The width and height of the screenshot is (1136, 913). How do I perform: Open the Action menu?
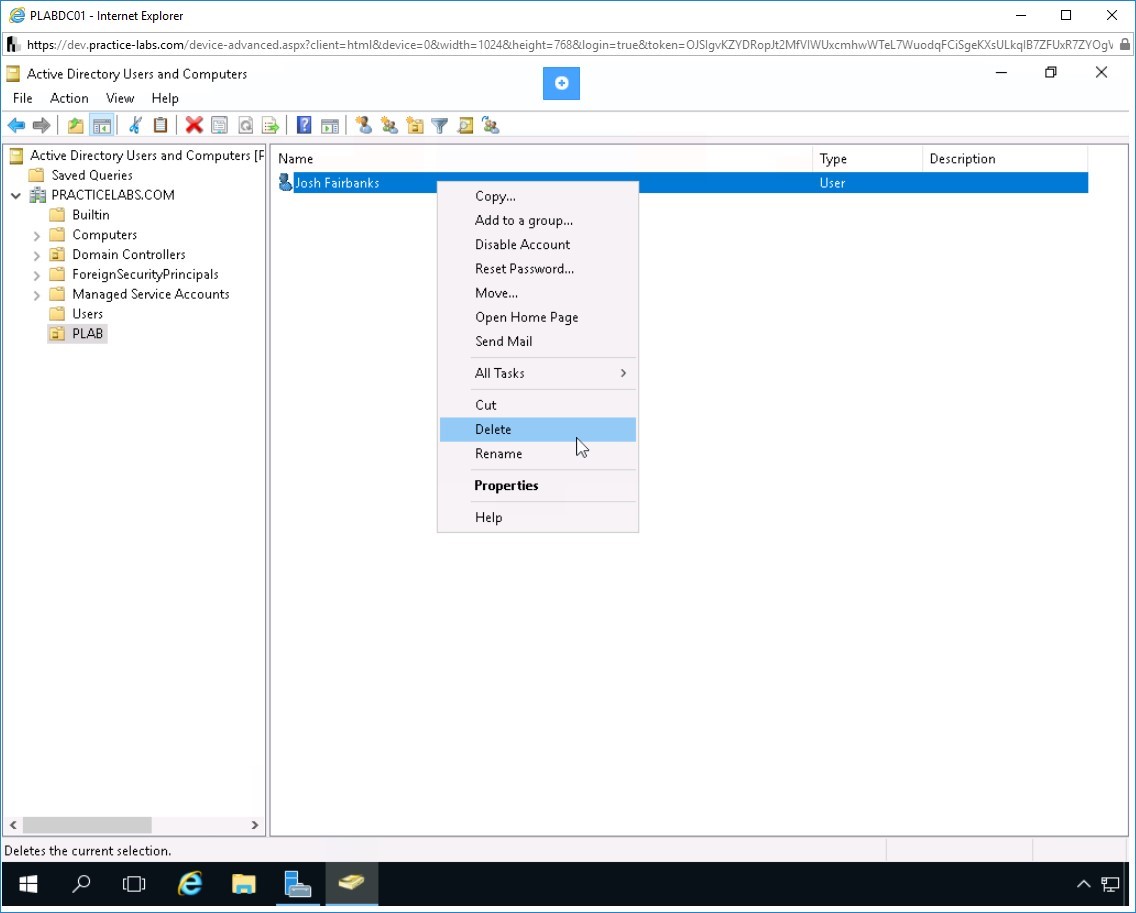[x=69, y=98]
